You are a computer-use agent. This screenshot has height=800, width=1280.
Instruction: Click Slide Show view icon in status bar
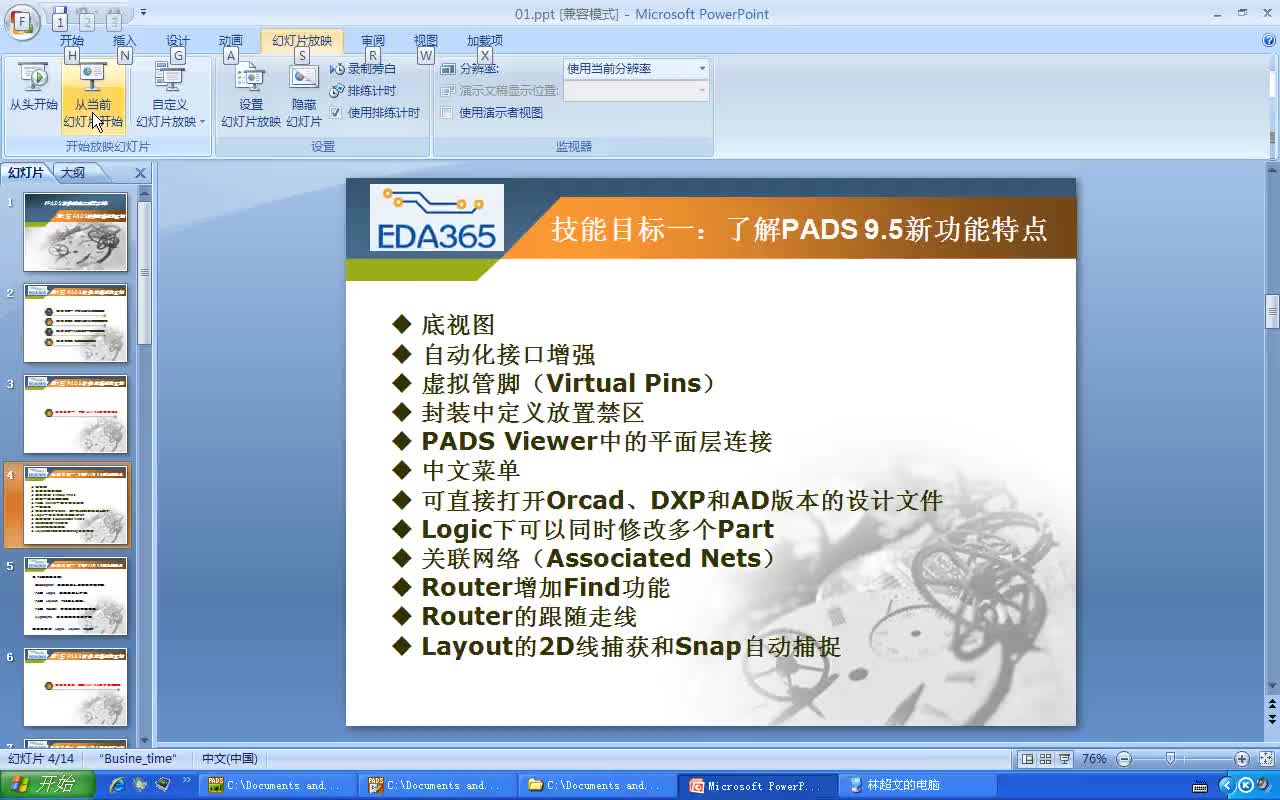tap(1065, 759)
